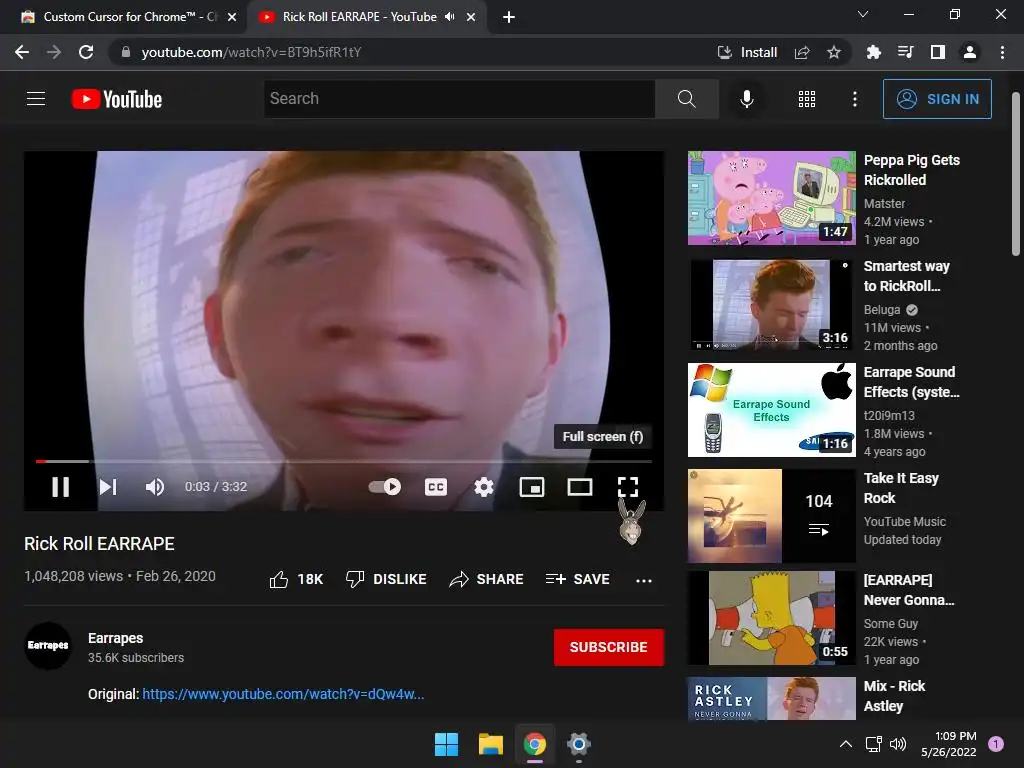Seek on the video progress bar

click(x=344, y=461)
